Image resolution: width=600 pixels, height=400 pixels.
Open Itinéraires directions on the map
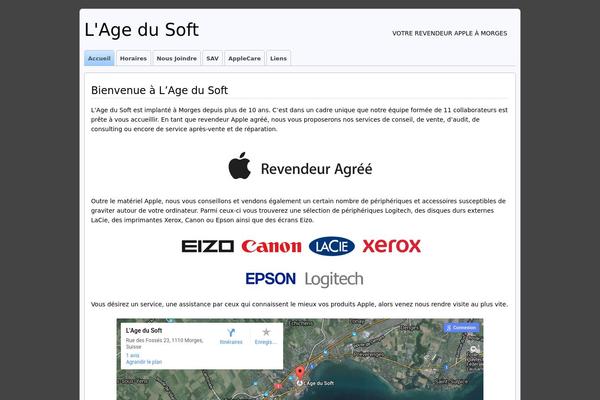coord(231,336)
